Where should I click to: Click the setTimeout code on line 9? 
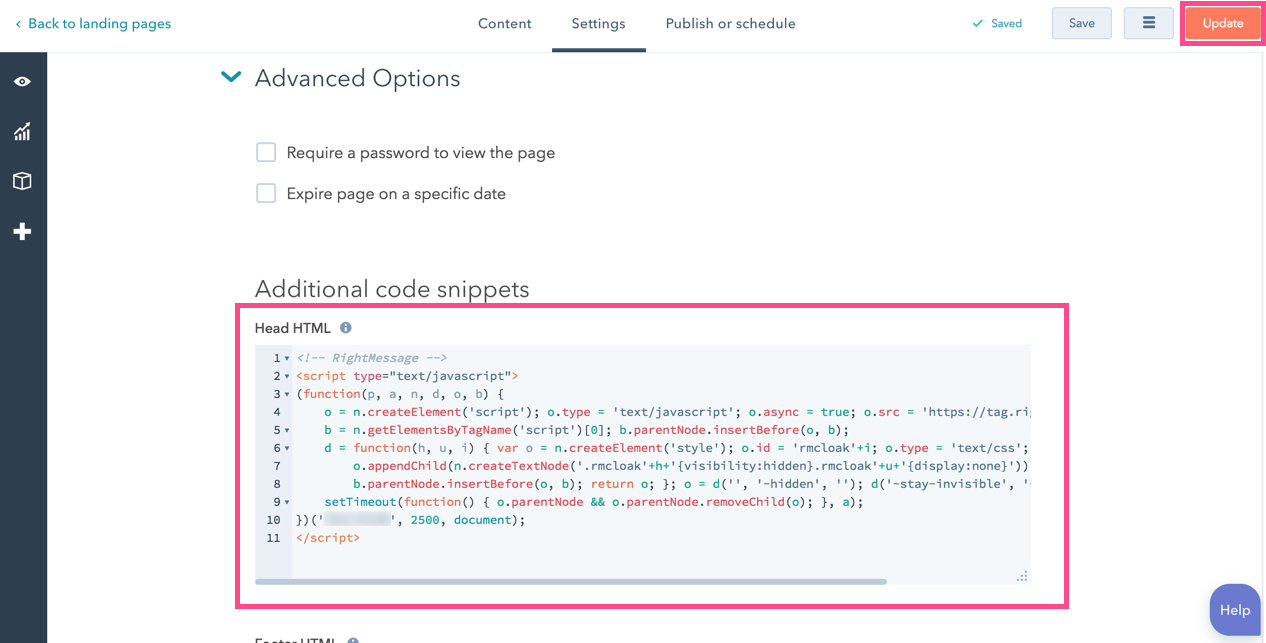tap(594, 502)
